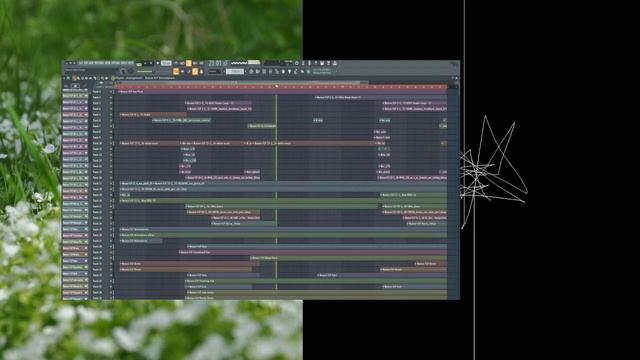640x360 pixels.
Task: Select the Track 1 header label
Action: click(97, 92)
